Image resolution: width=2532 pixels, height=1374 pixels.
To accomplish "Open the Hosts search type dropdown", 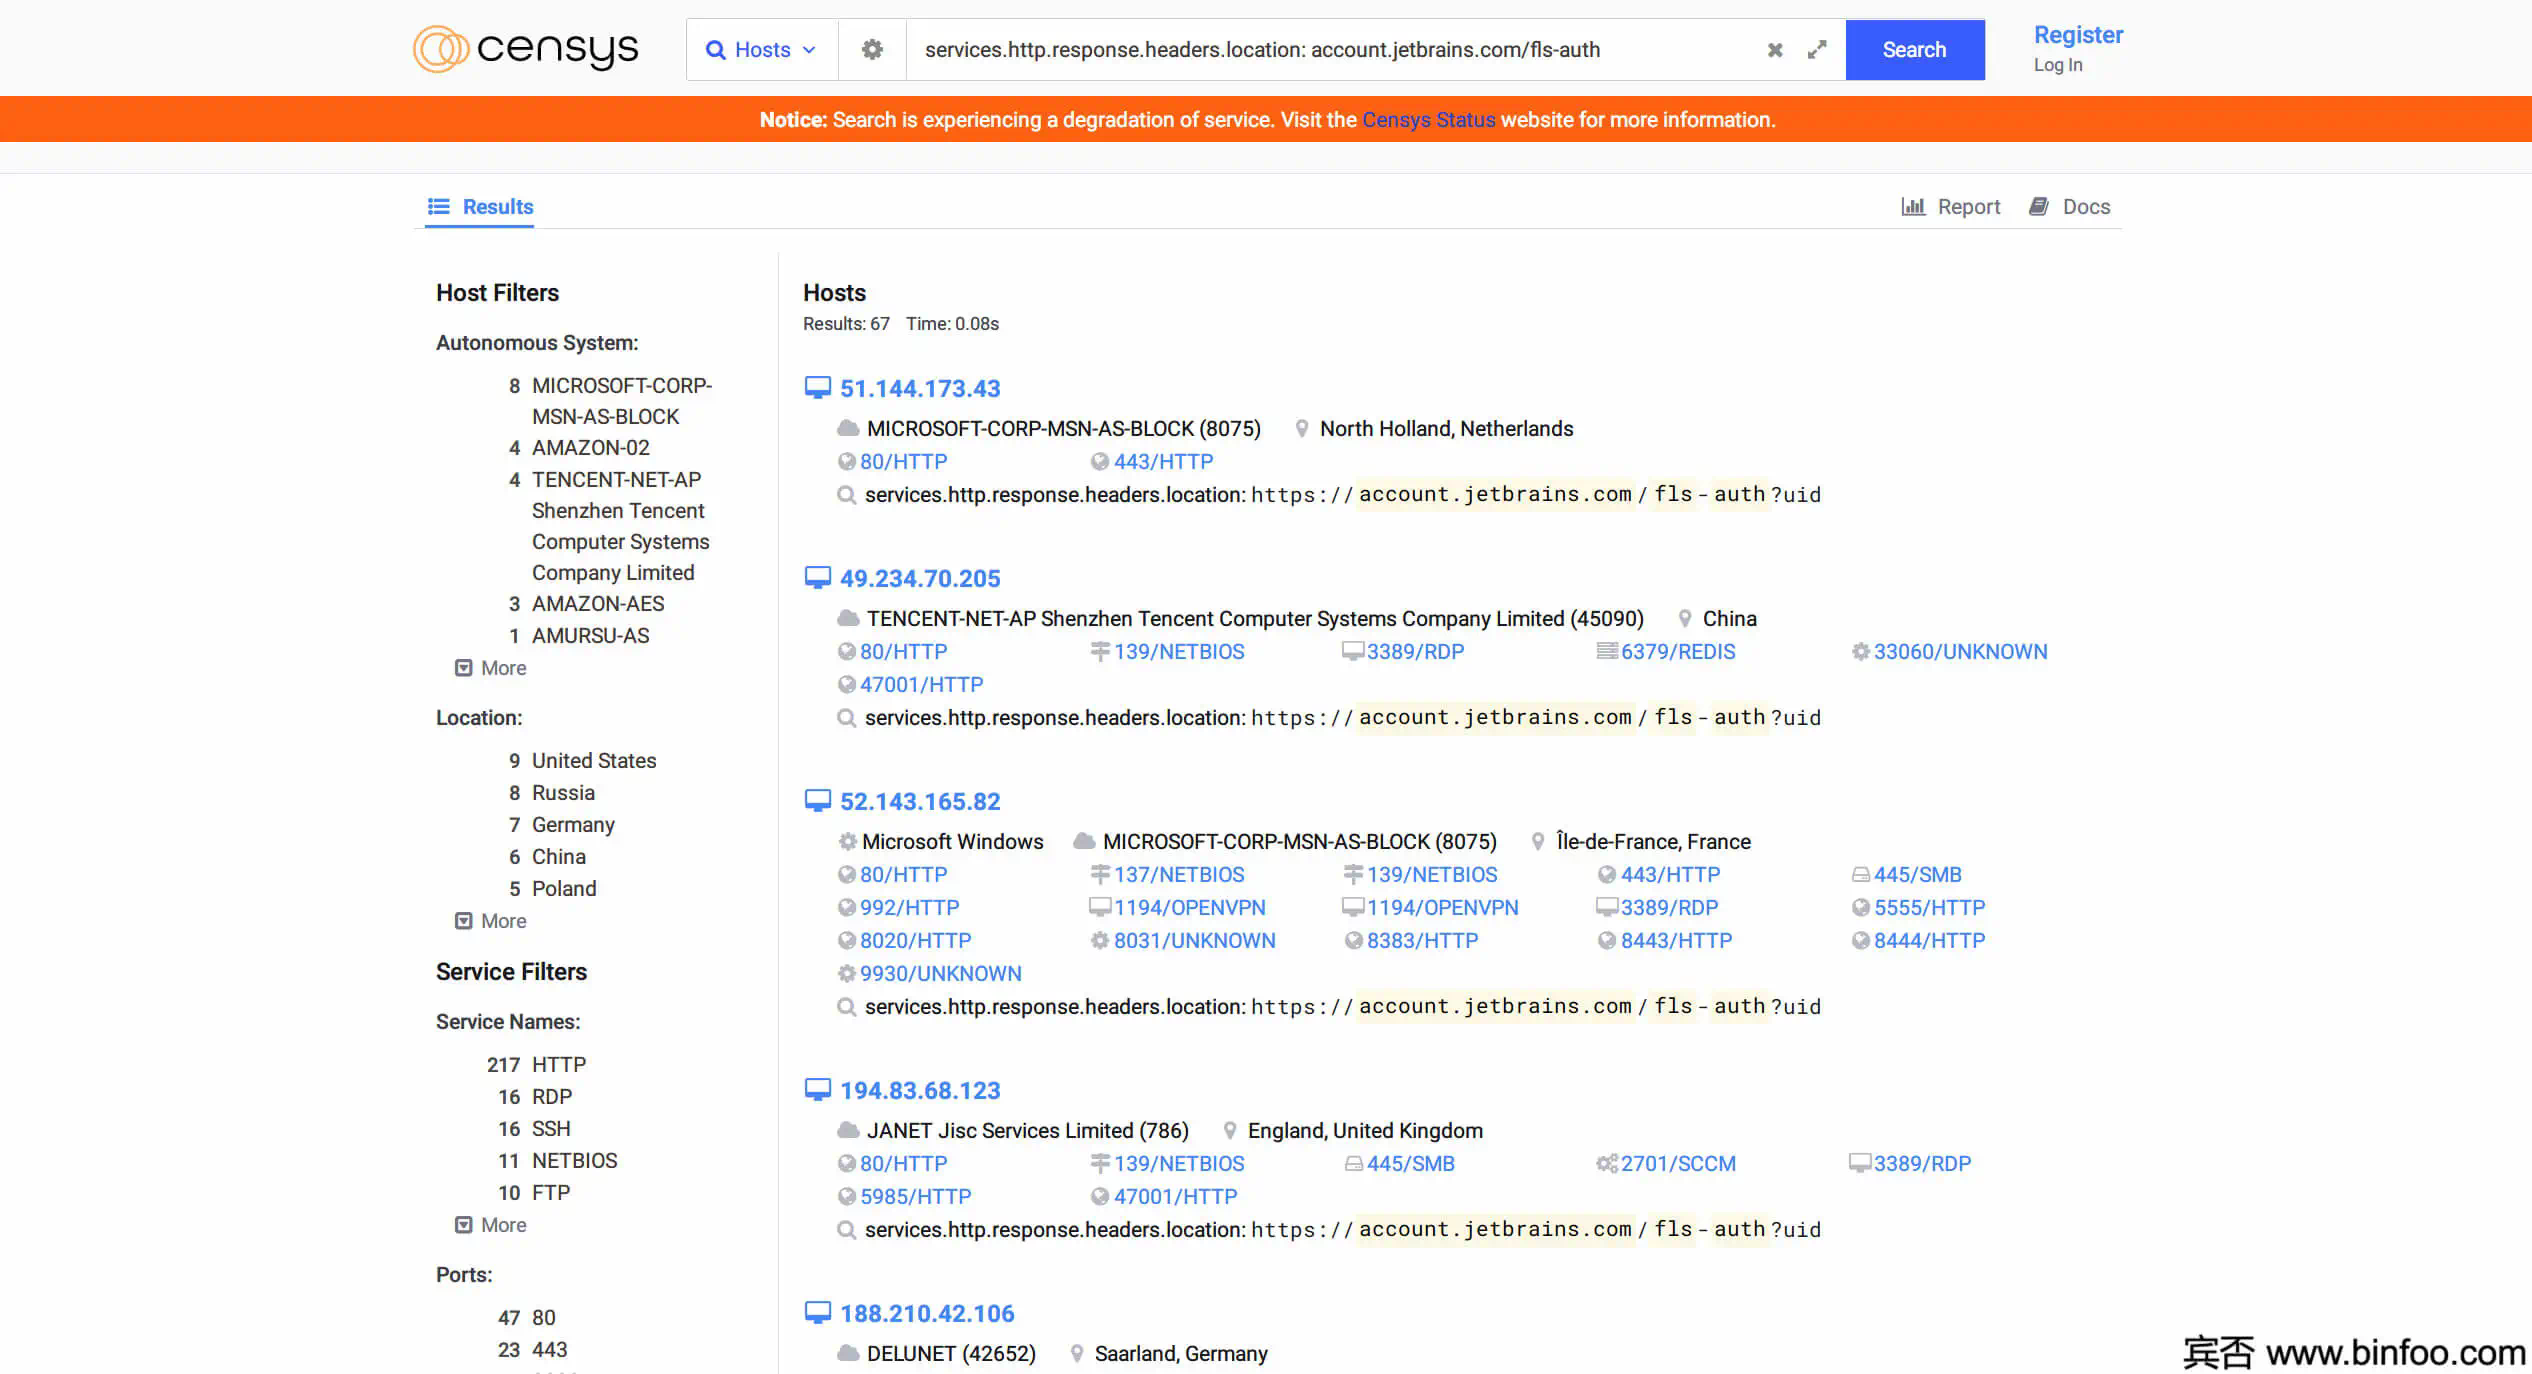I will click(x=762, y=50).
